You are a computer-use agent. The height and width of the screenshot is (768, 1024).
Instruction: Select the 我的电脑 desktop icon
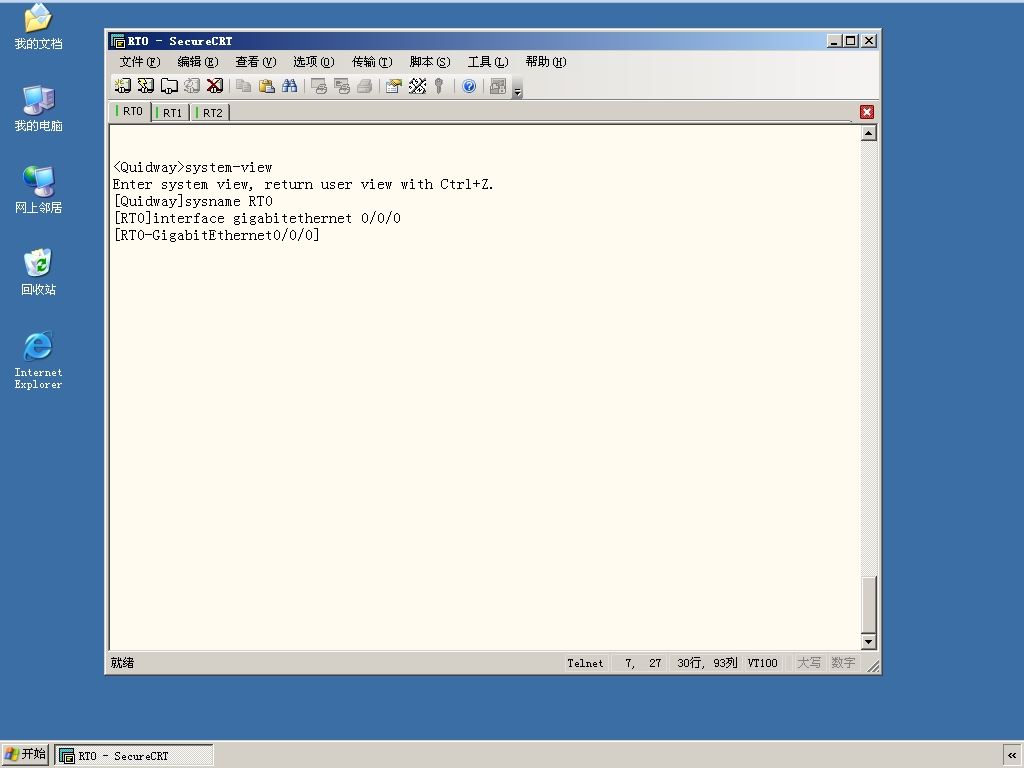point(38,108)
